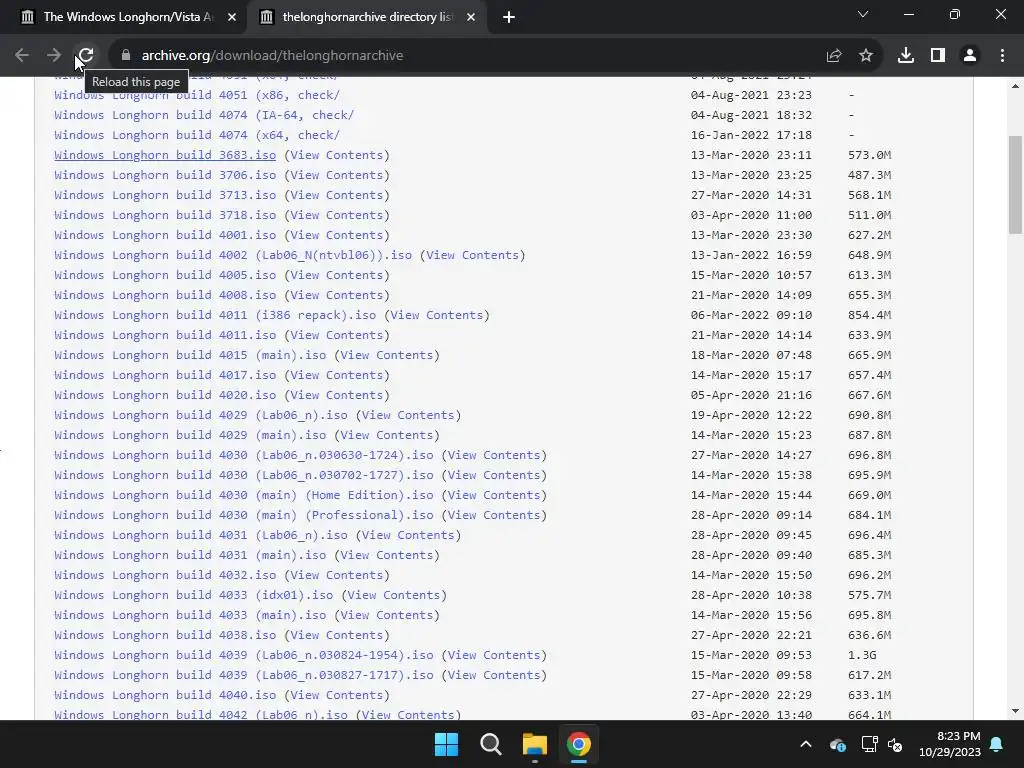Share this page using the share icon
Image resolution: width=1024 pixels, height=768 pixels.
(834, 56)
